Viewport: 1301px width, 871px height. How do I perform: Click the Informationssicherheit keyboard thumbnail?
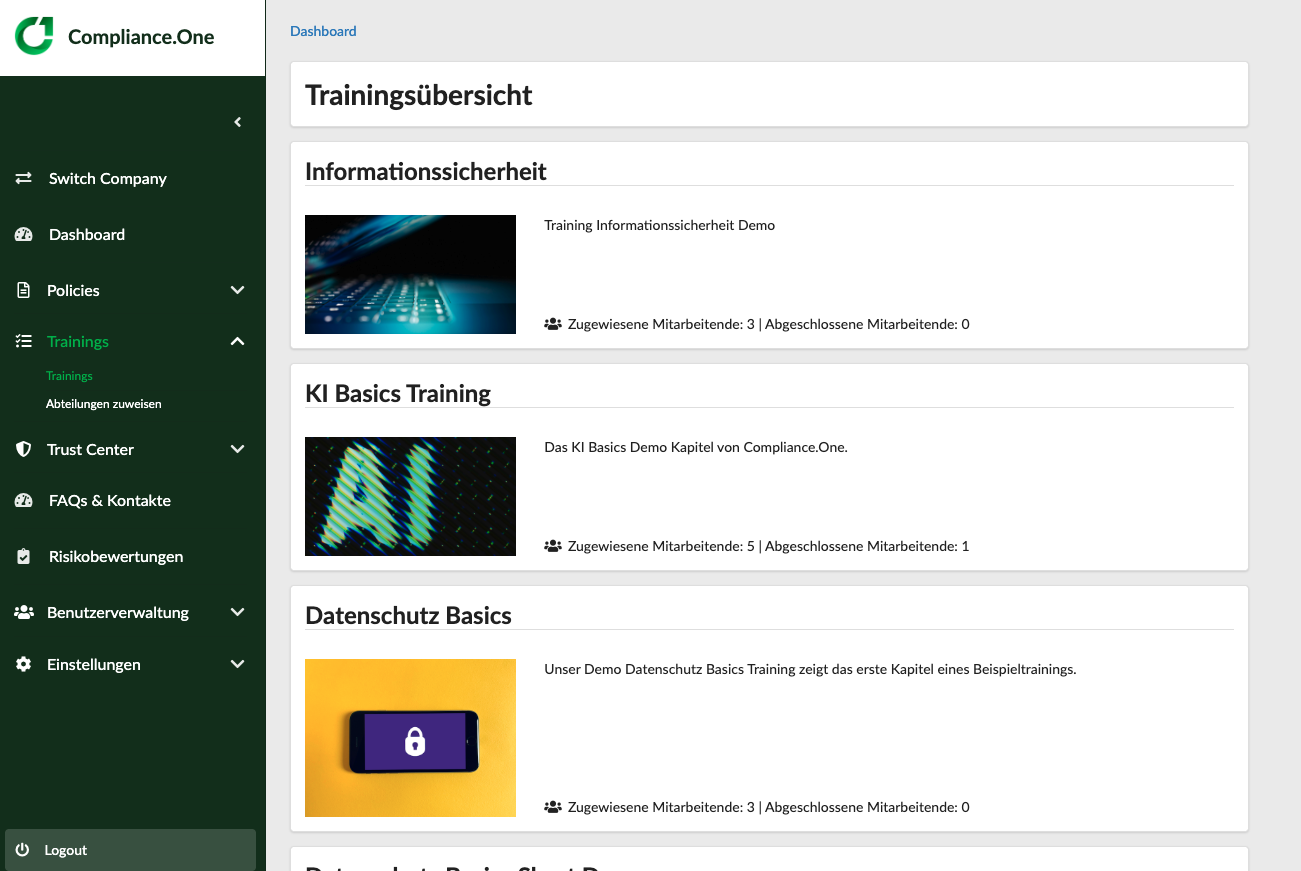coord(410,274)
